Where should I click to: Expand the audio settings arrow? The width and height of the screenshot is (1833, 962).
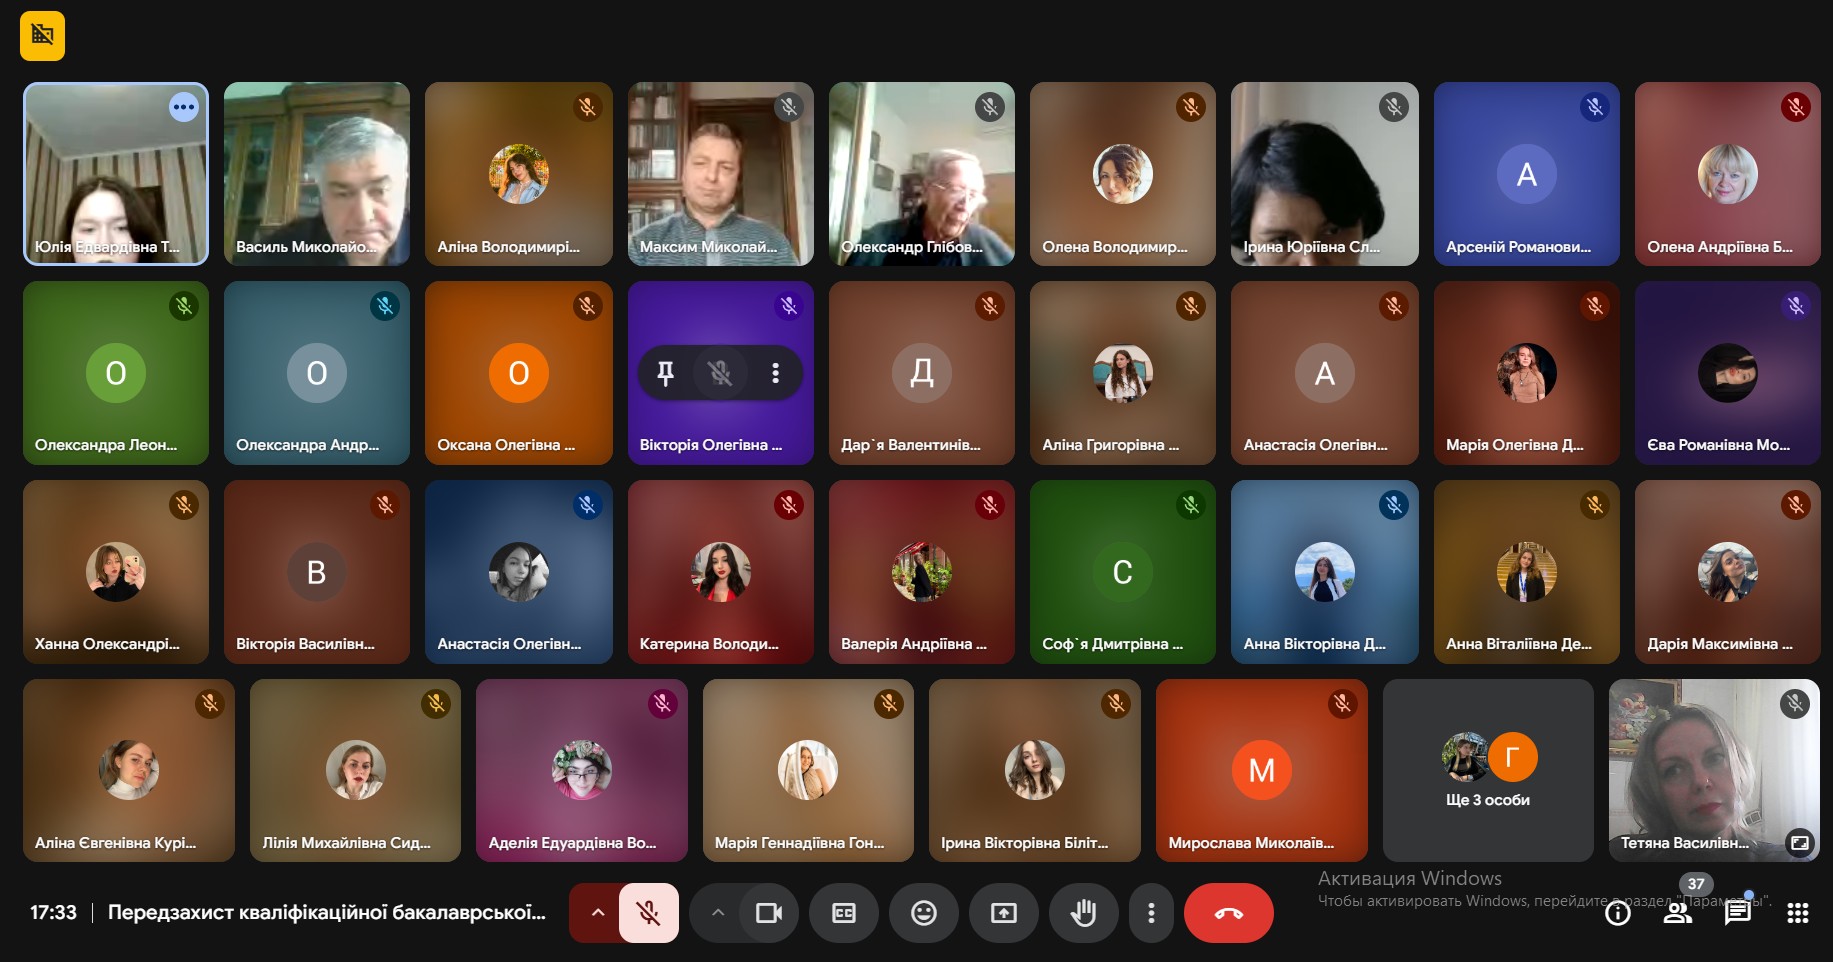pos(597,913)
